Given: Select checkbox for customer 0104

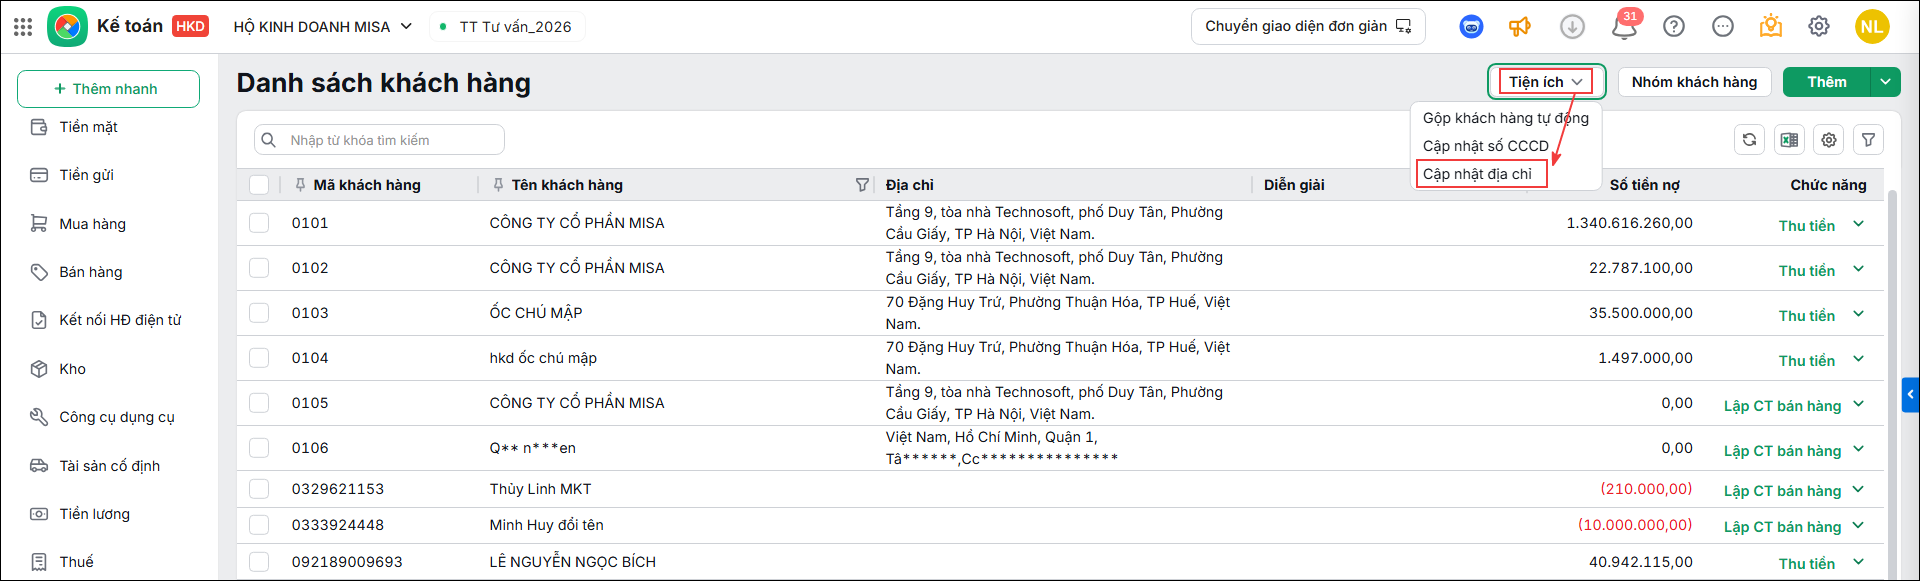Looking at the screenshot, I should click(259, 358).
